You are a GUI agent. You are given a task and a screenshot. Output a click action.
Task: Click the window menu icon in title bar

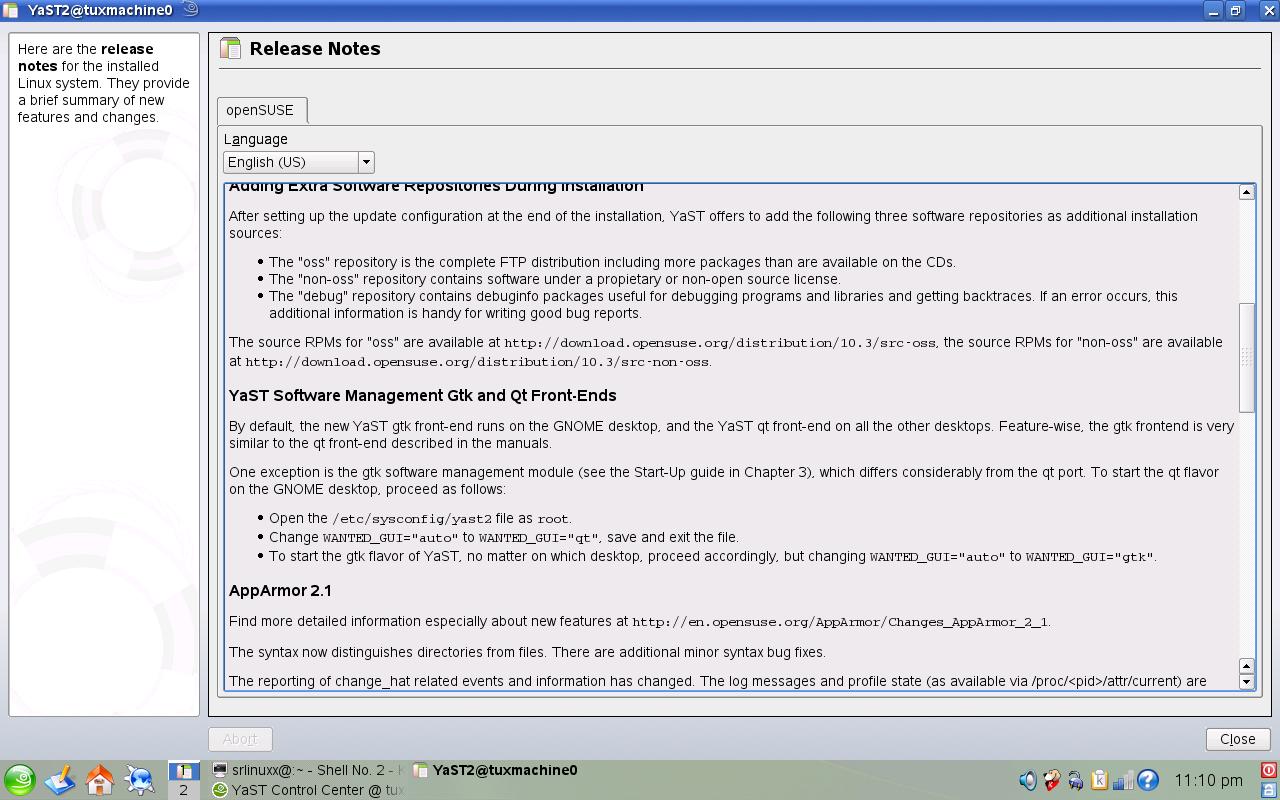(10, 10)
